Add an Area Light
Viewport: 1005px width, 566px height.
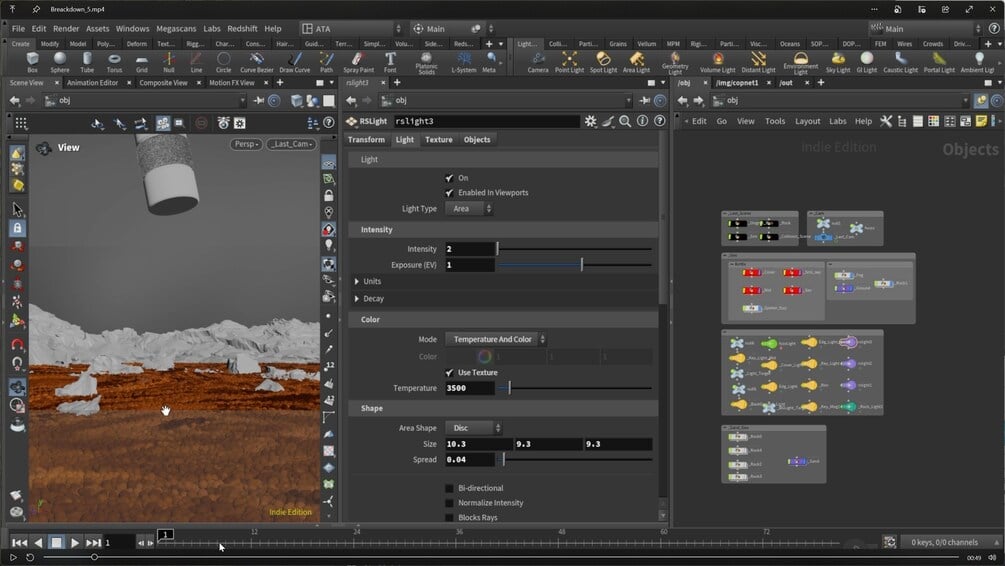tap(636, 62)
